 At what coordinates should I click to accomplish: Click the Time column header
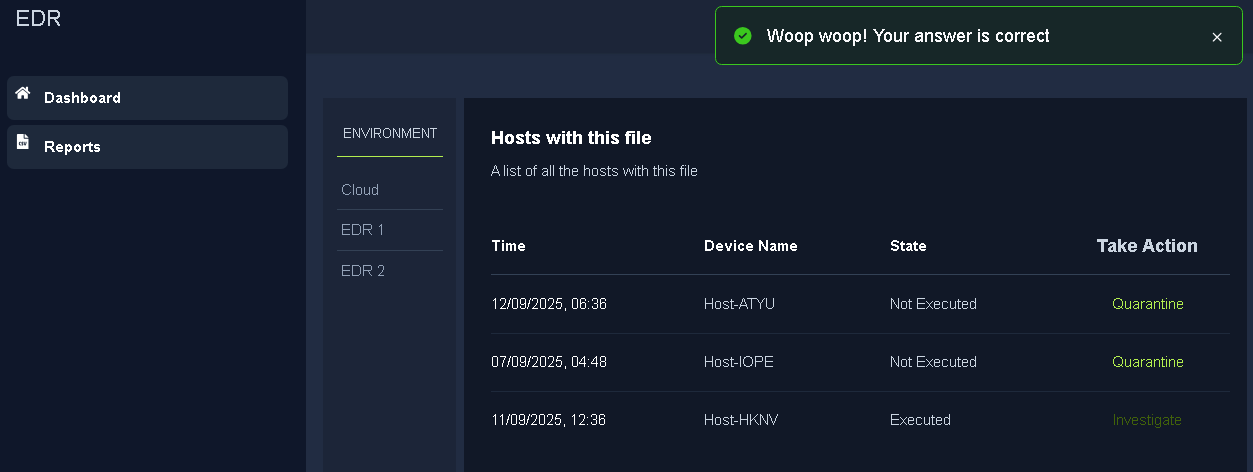508,246
